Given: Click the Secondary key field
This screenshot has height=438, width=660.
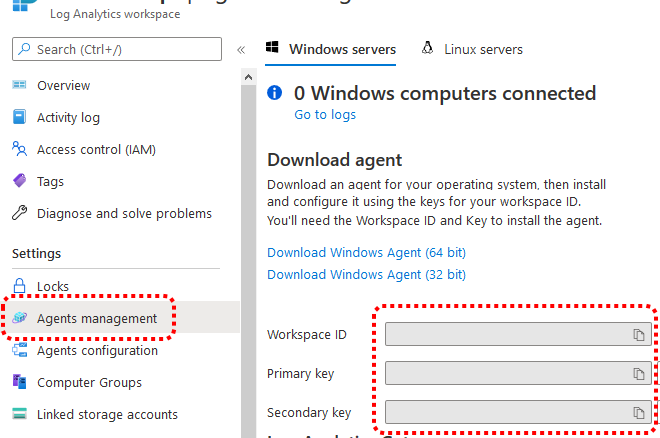Looking at the screenshot, I should point(519,412).
